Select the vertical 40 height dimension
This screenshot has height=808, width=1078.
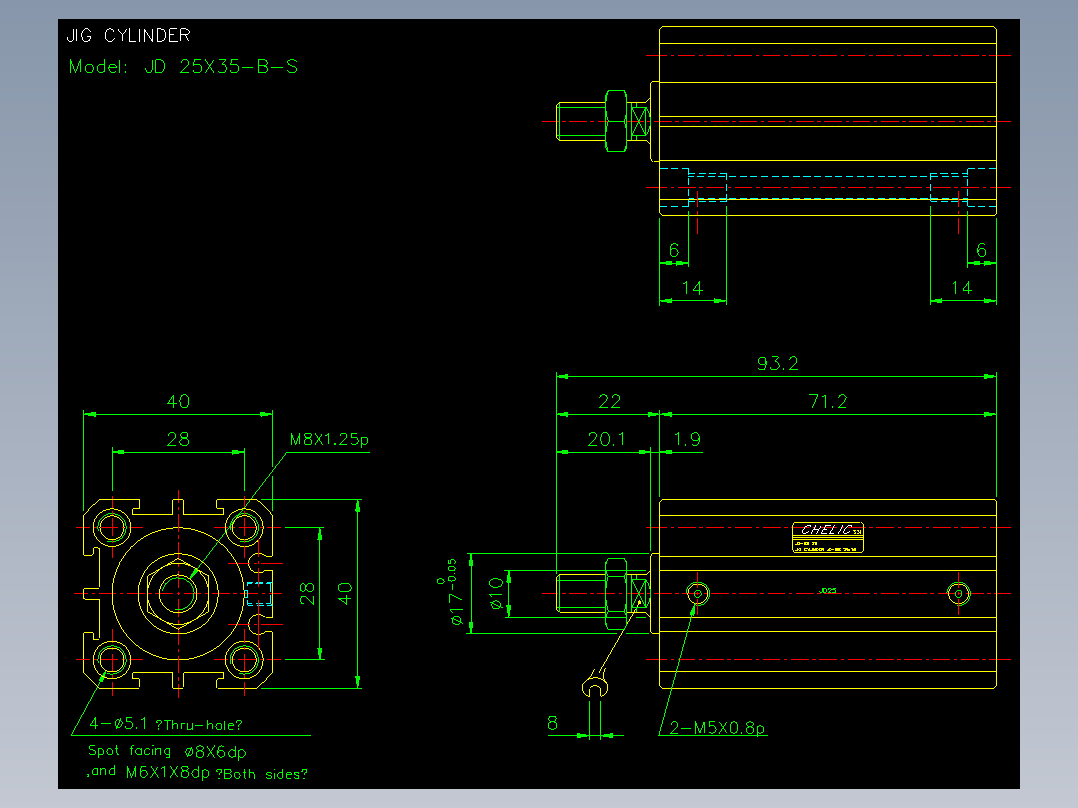(345, 593)
